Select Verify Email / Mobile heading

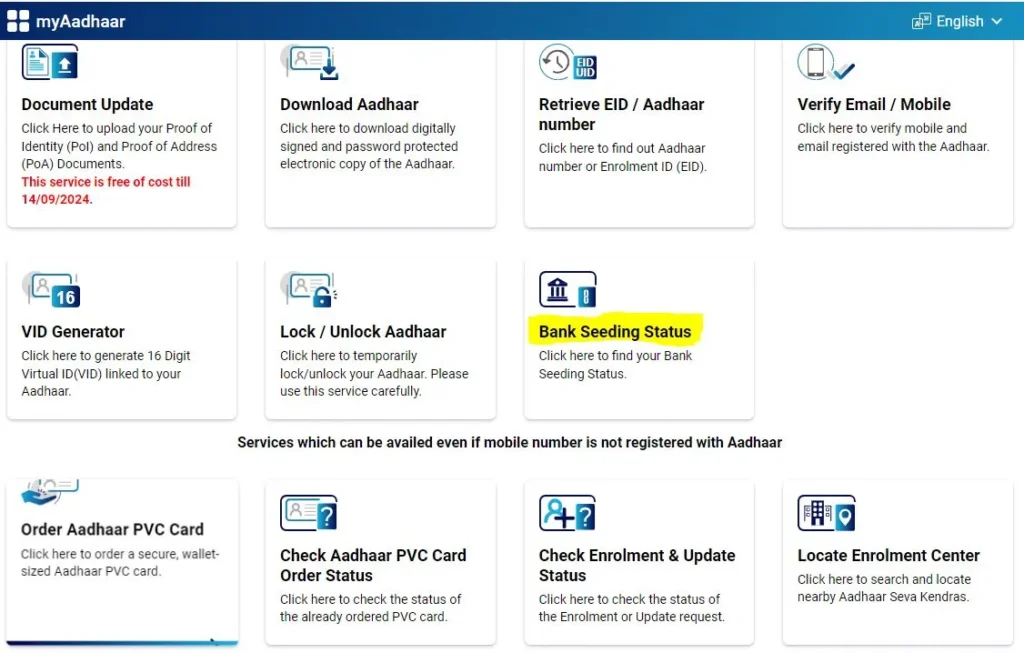874,104
